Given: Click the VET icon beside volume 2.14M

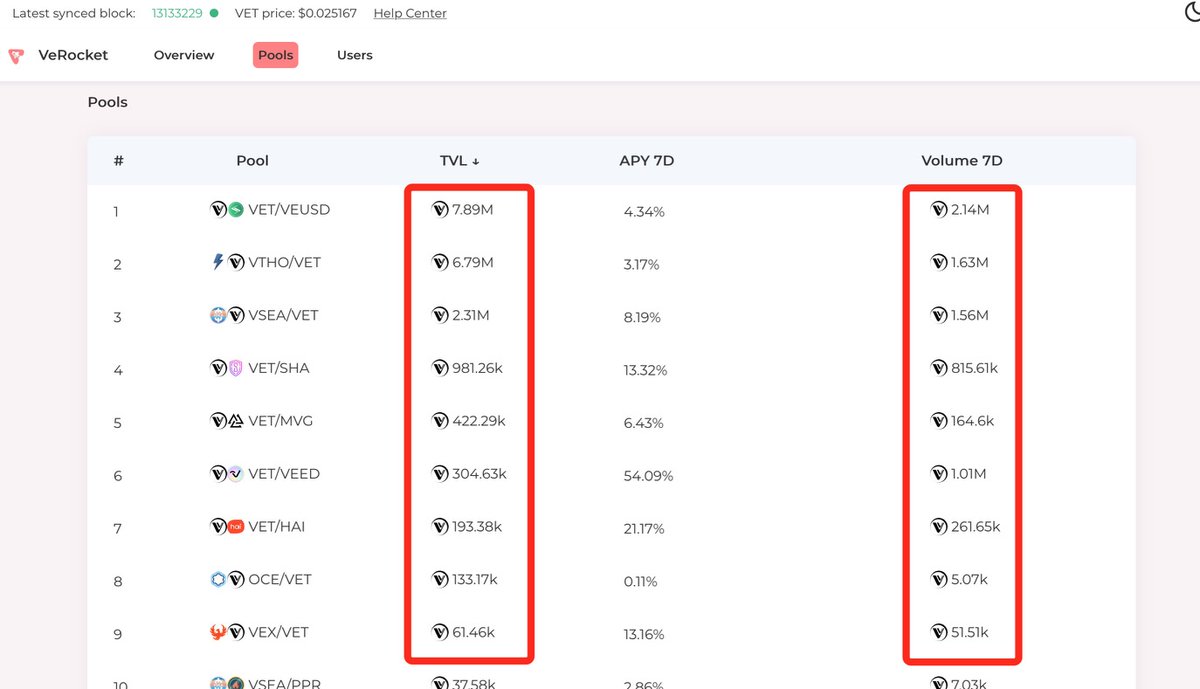Looking at the screenshot, I should [x=939, y=209].
